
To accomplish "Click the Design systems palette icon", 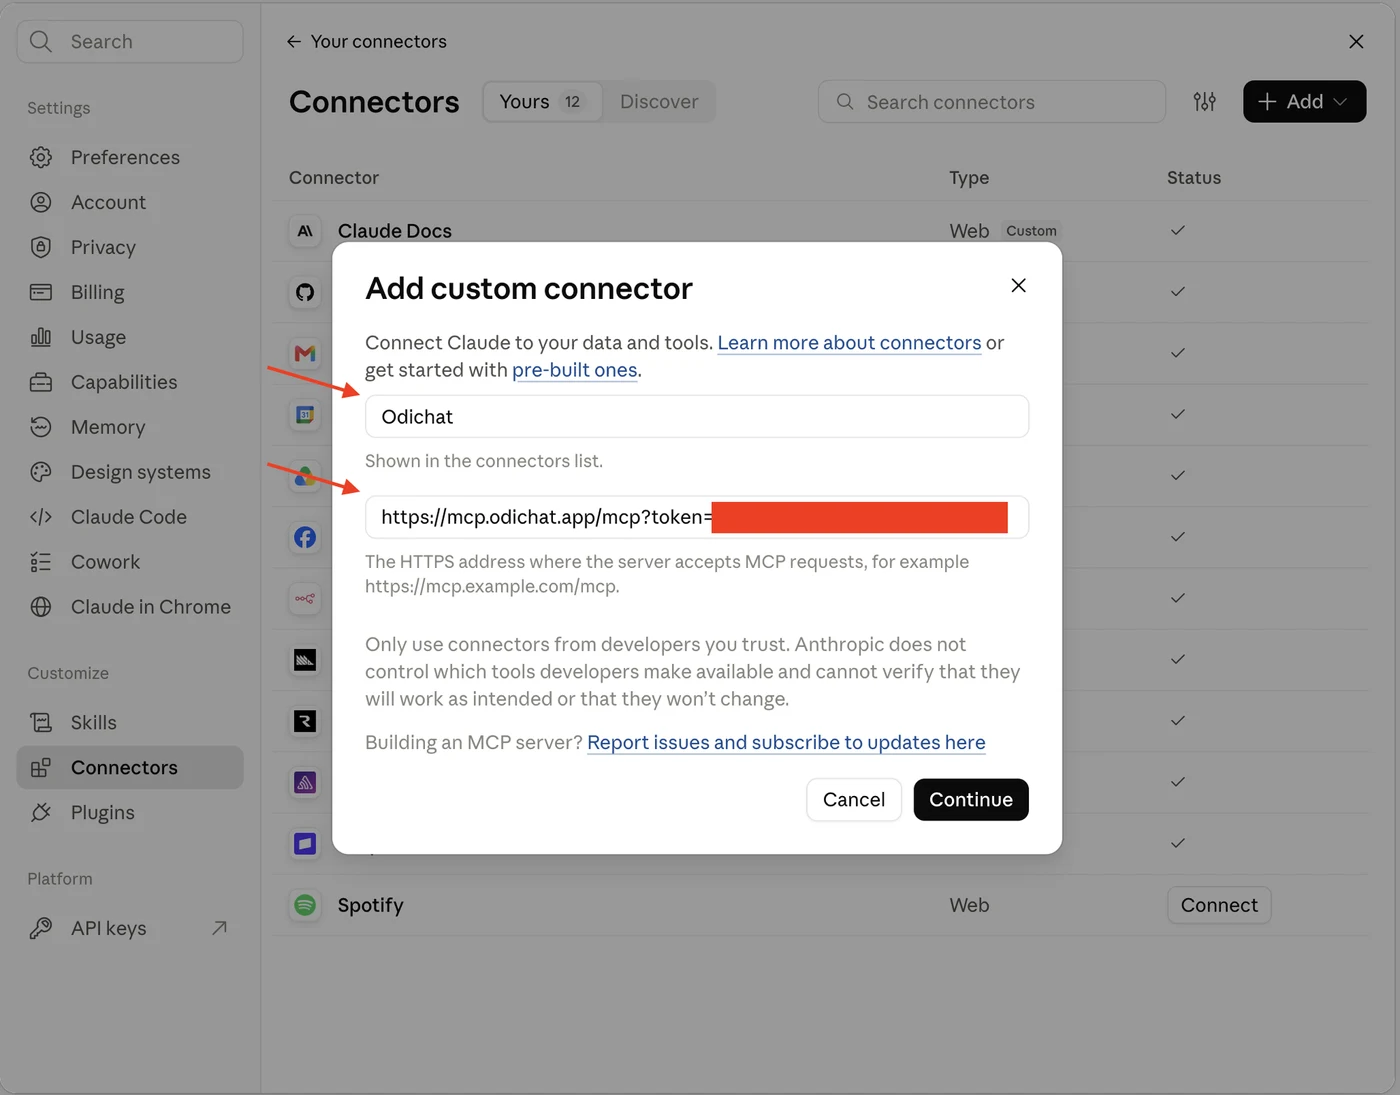I will pyautogui.click(x=41, y=472).
